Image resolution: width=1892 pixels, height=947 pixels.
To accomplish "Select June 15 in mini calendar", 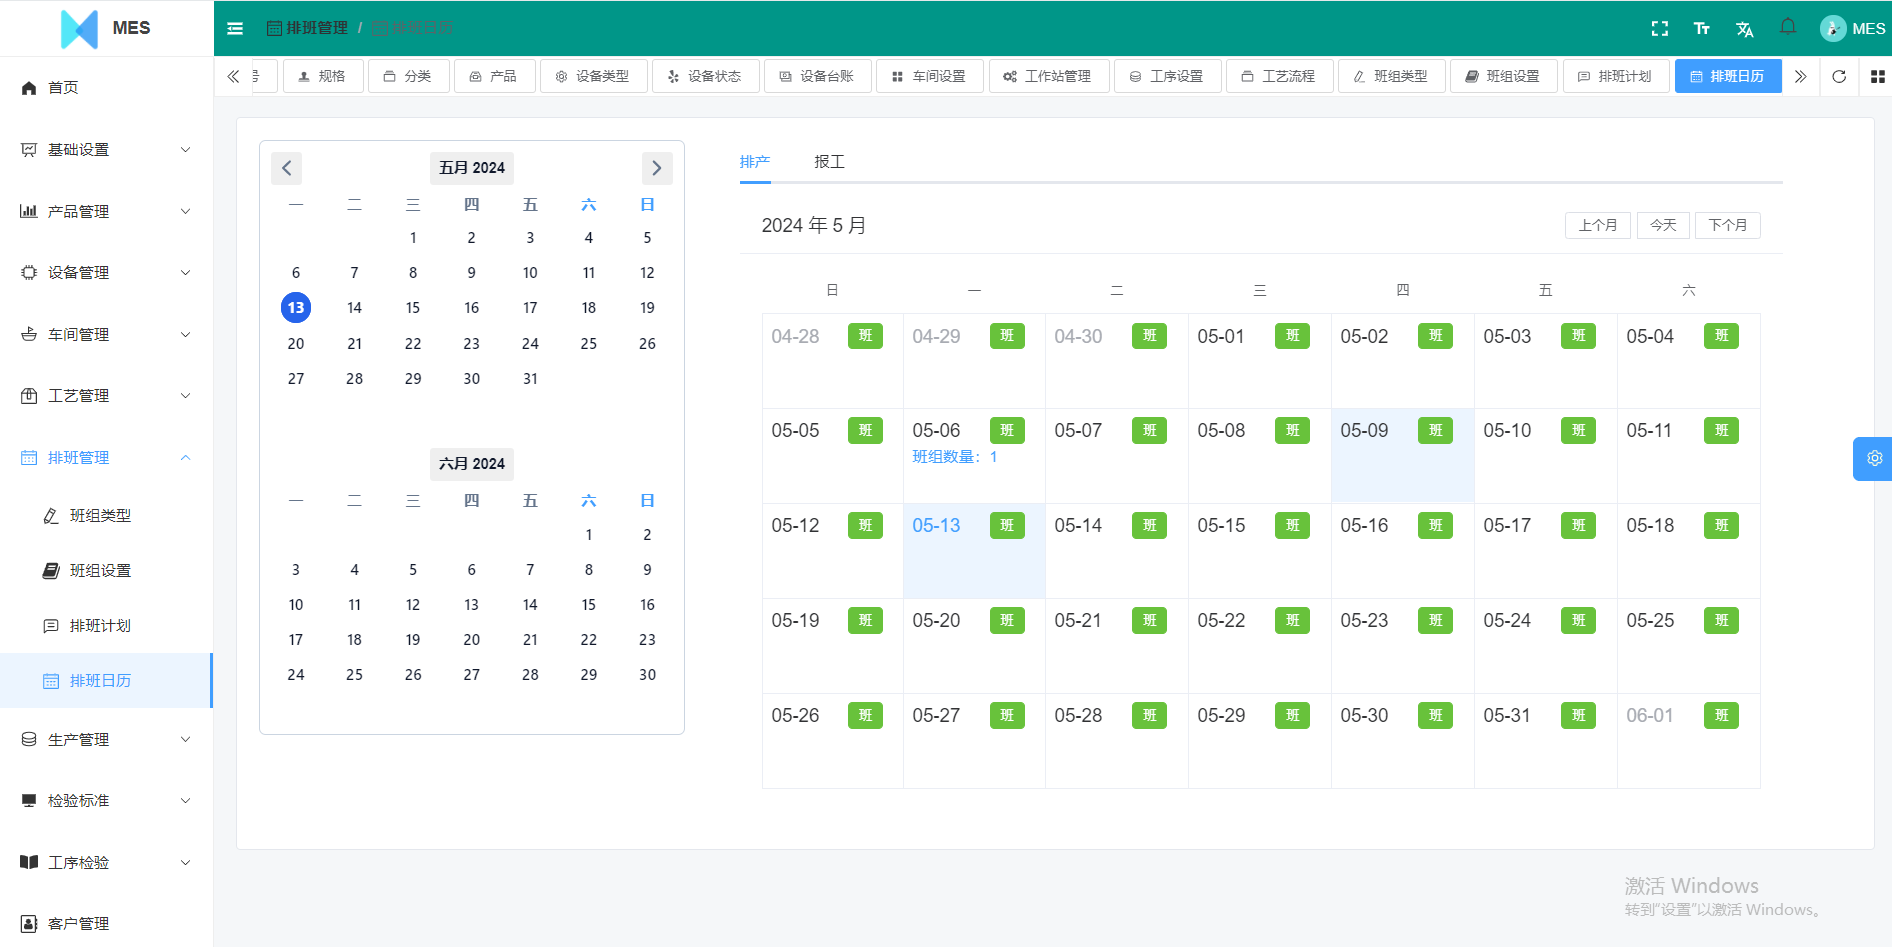I will [589, 605].
